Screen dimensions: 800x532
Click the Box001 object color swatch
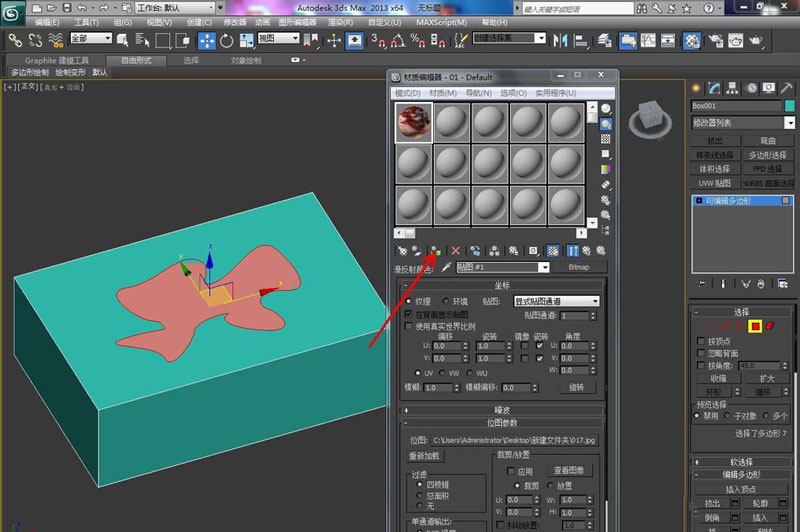pyautogui.click(x=789, y=105)
